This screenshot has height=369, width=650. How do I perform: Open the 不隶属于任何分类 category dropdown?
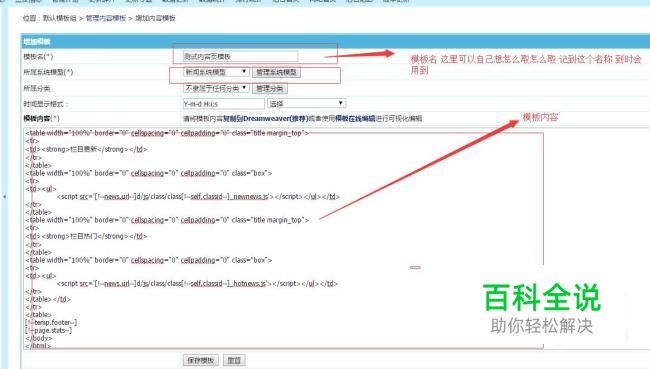(x=216, y=88)
